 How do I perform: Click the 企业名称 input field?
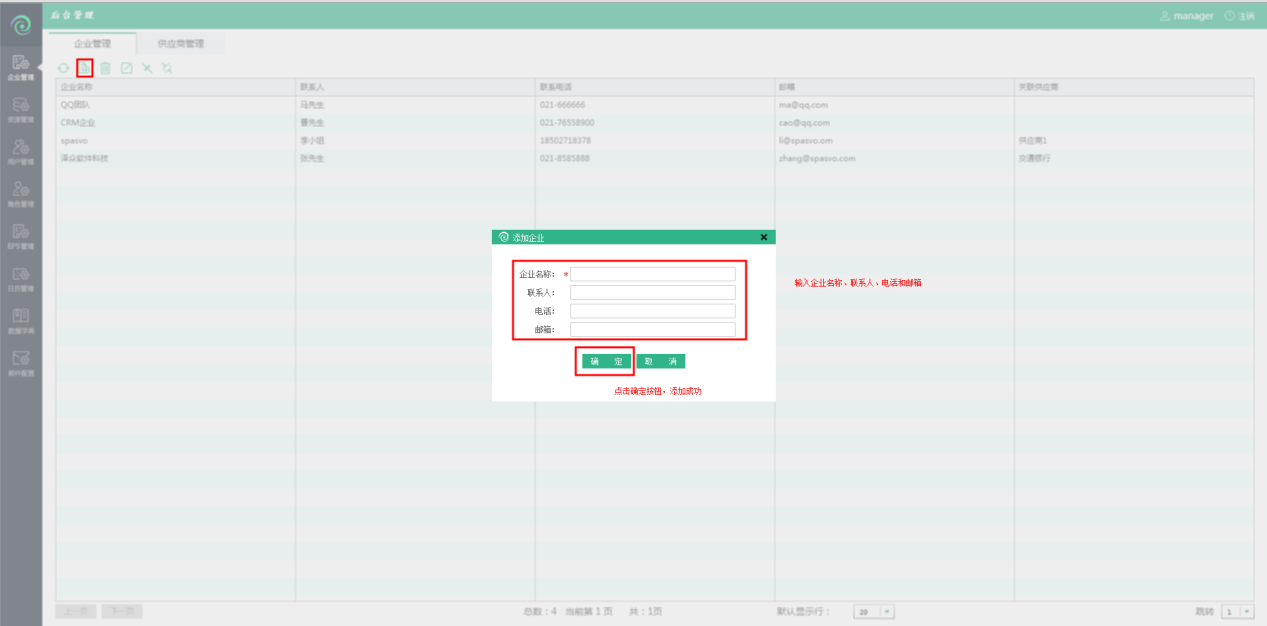[x=652, y=274]
